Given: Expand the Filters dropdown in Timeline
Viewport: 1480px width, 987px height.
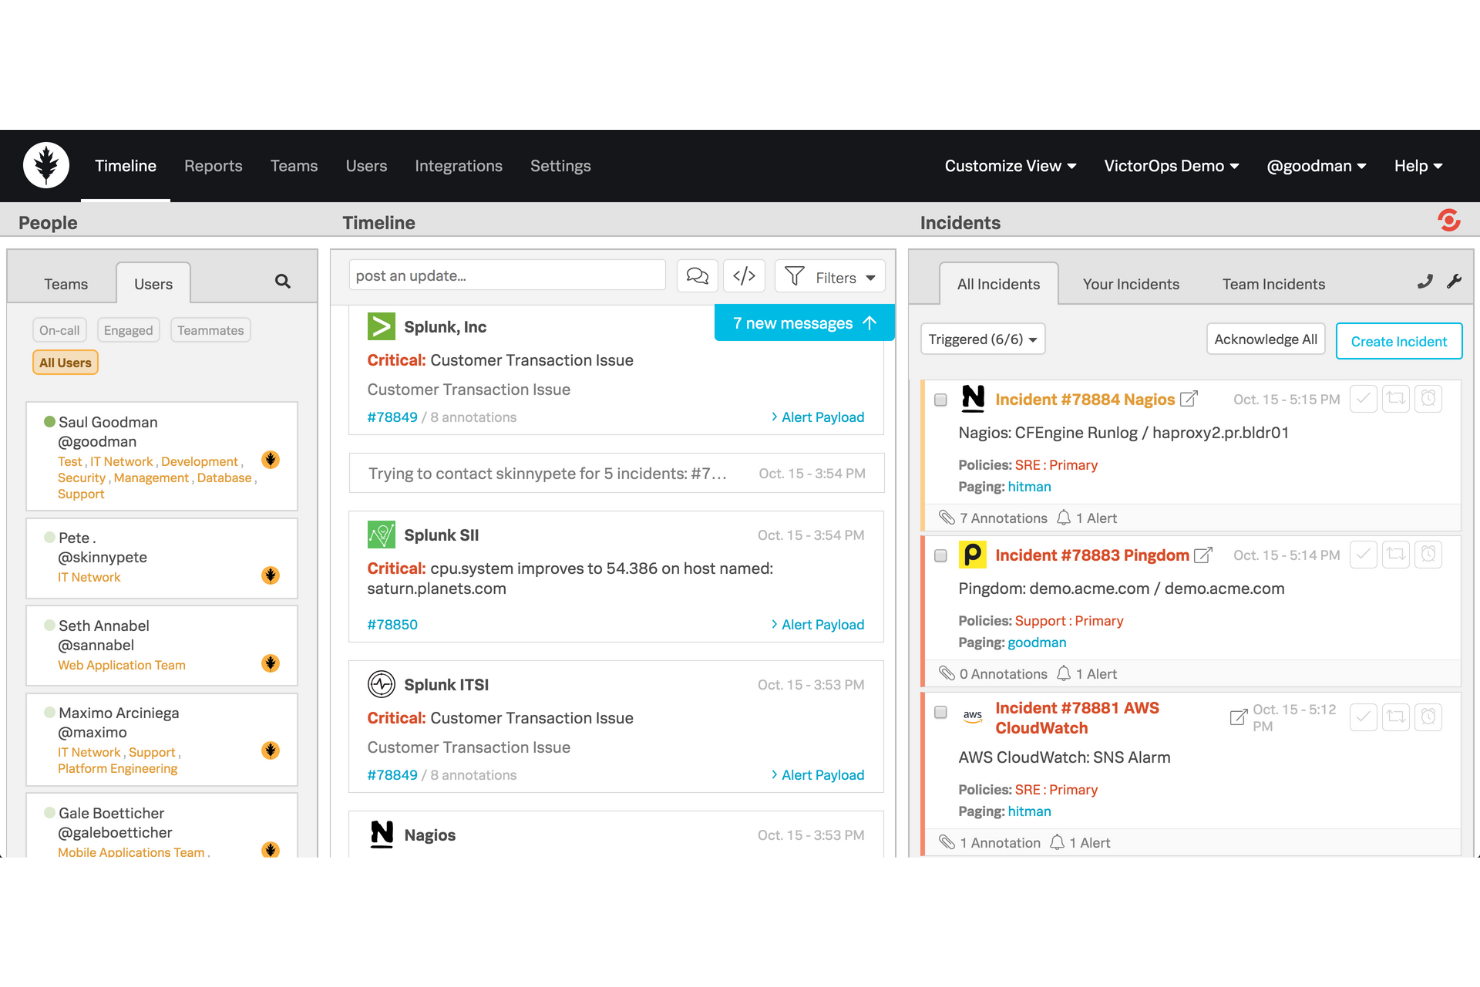Looking at the screenshot, I should pos(829,276).
